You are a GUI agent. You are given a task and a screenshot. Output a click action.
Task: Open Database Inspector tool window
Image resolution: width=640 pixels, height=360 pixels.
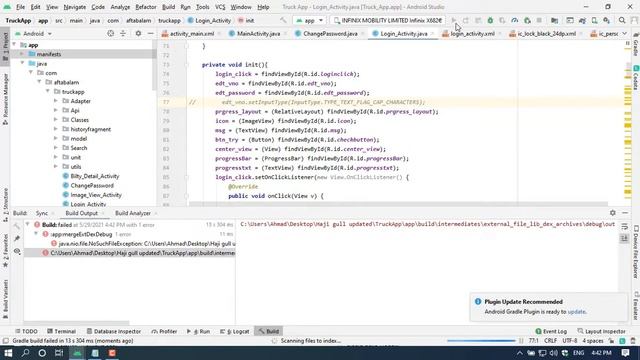pyautogui.click(x=113, y=331)
